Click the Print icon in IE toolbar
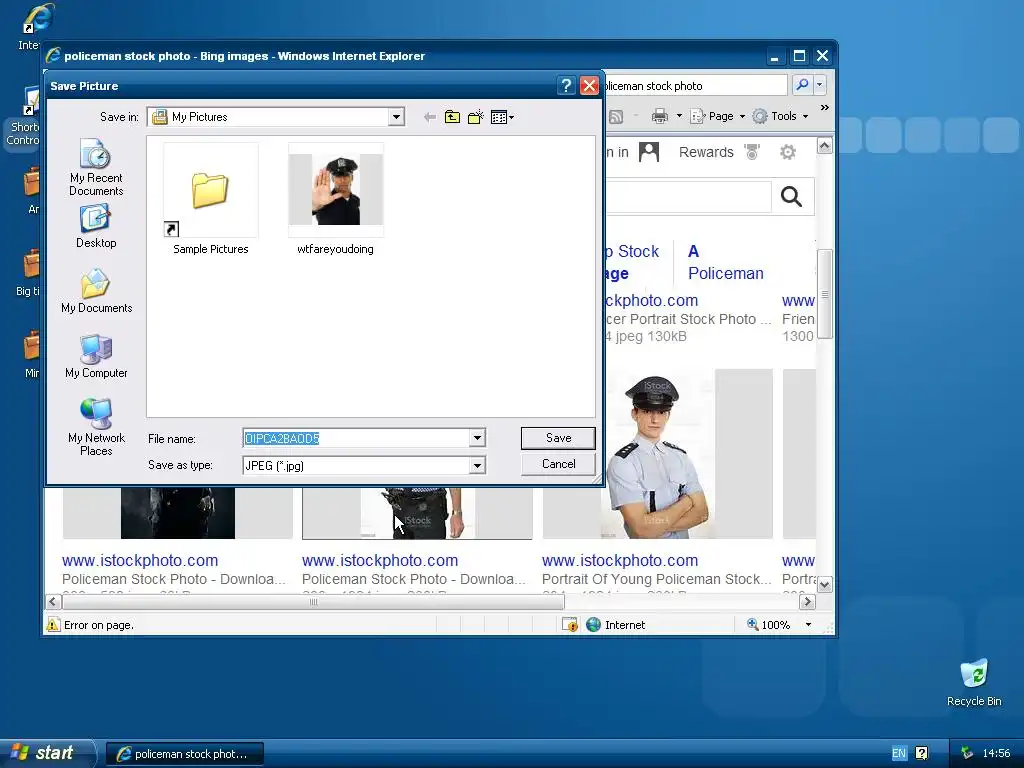 tap(660, 116)
